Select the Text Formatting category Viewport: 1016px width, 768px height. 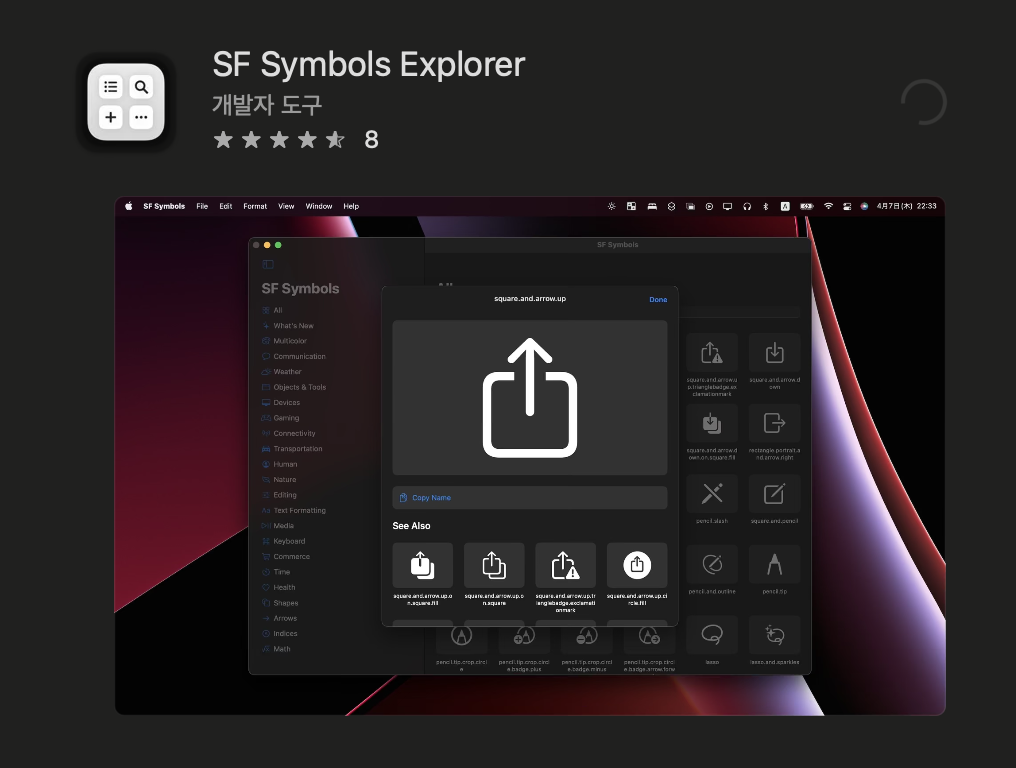point(294,511)
